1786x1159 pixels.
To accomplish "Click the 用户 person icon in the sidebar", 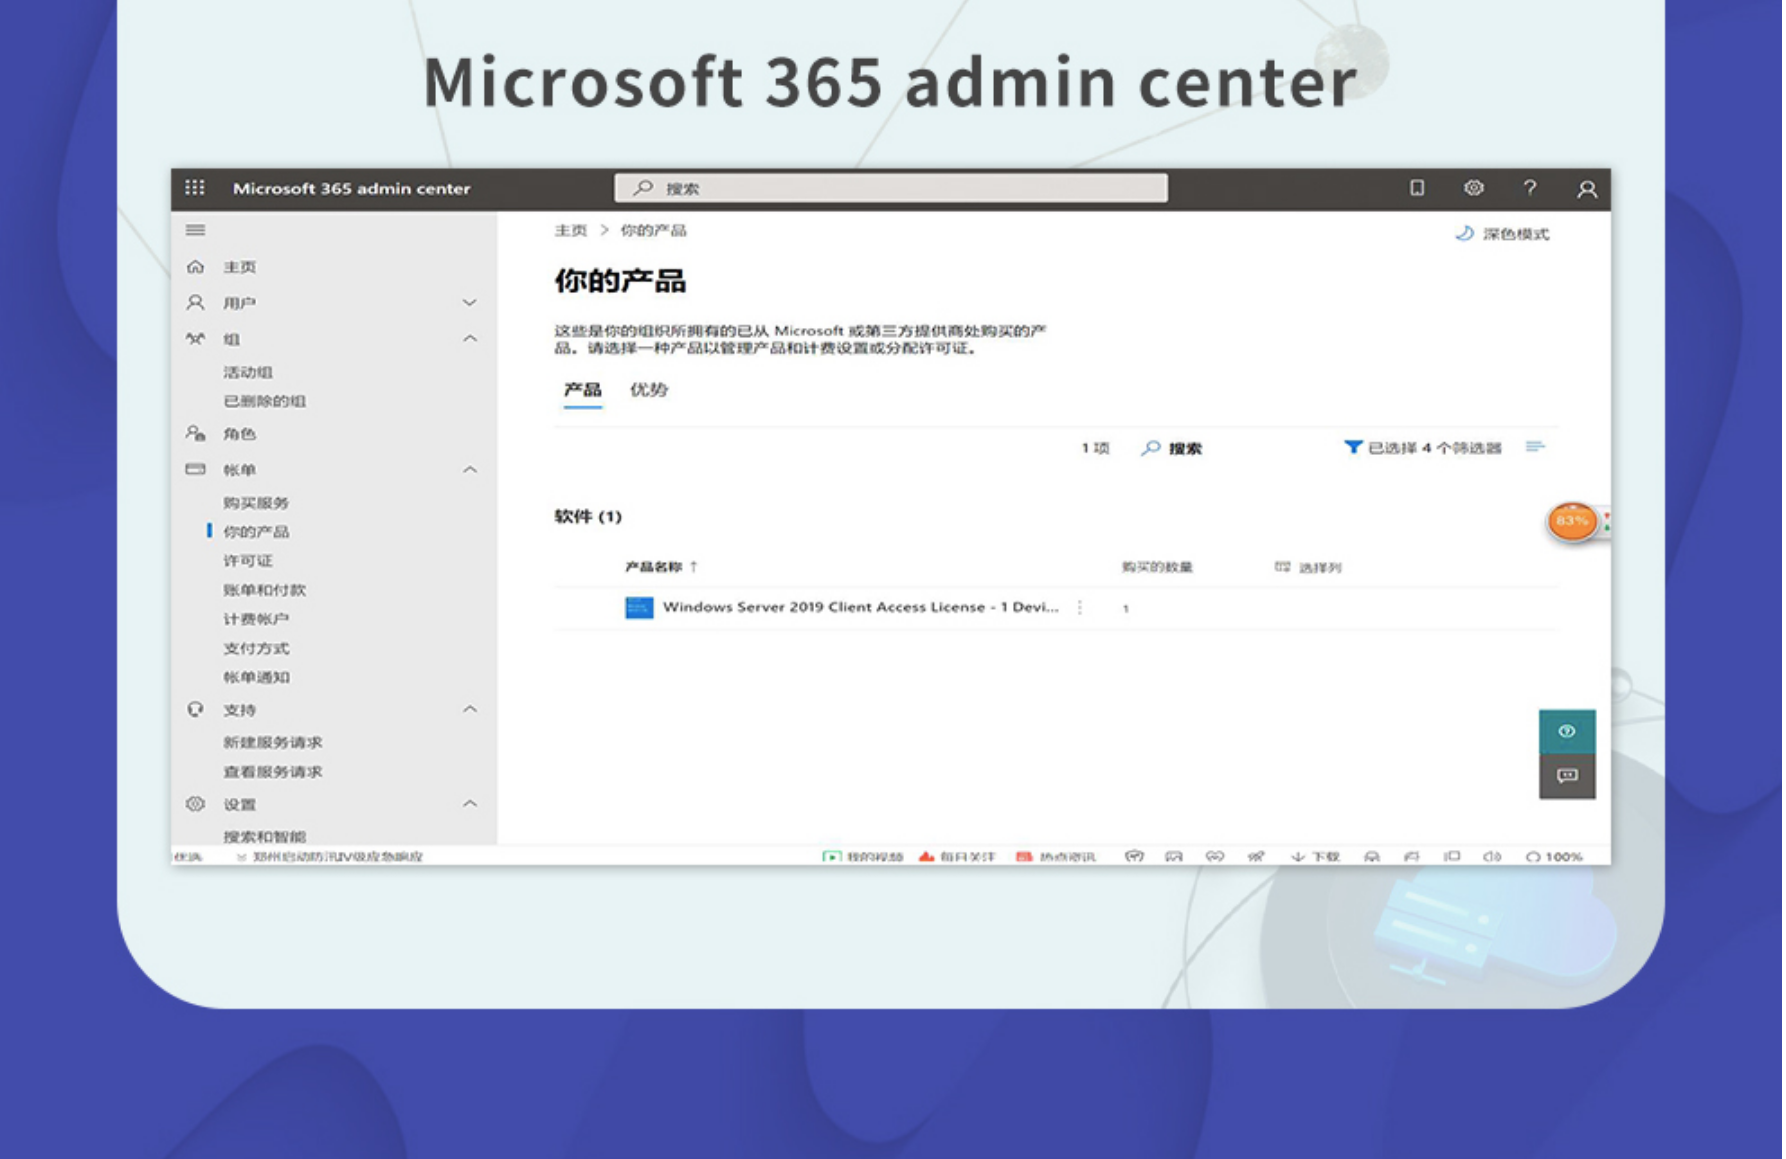I will tap(195, 302).
